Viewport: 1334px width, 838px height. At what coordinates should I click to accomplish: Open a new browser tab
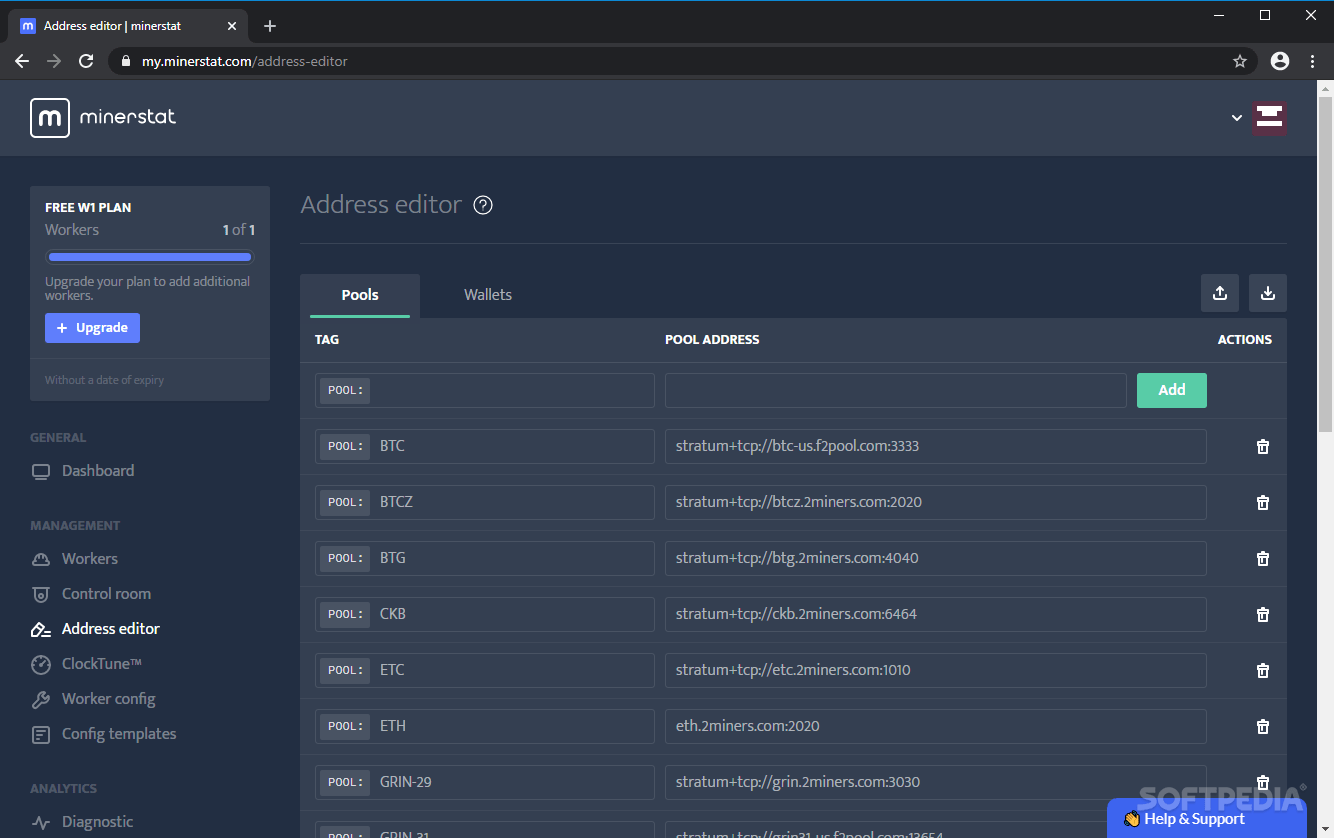[270, 26]
